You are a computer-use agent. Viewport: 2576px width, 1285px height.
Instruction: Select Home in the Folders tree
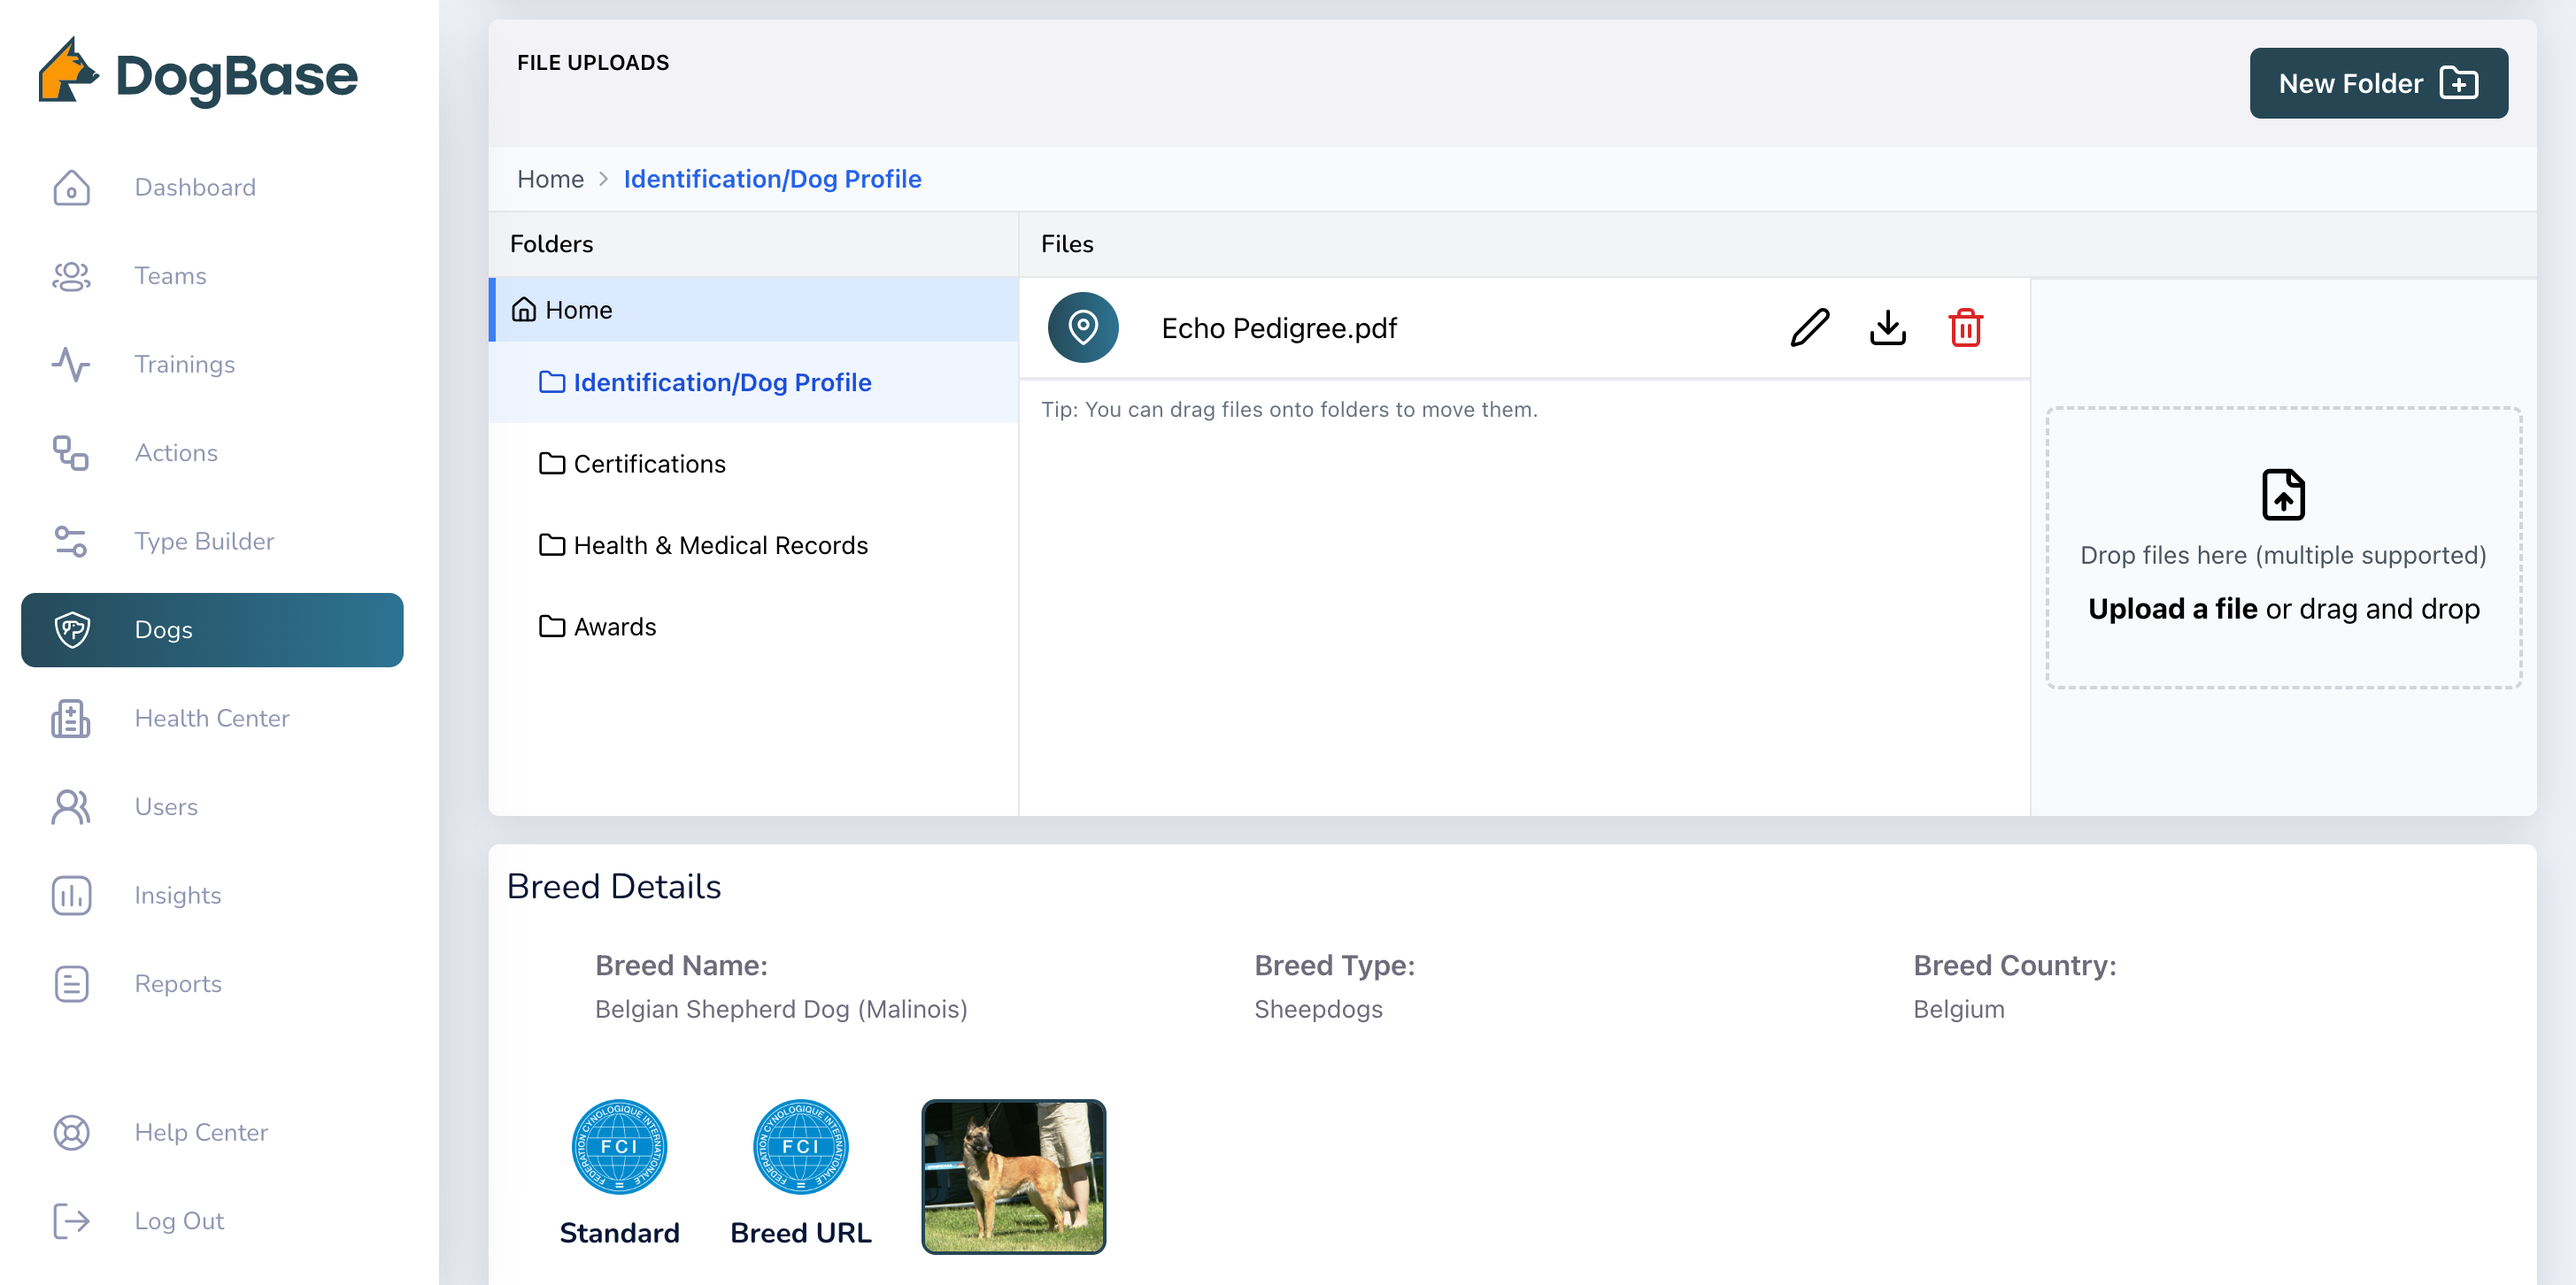point(578,310)
